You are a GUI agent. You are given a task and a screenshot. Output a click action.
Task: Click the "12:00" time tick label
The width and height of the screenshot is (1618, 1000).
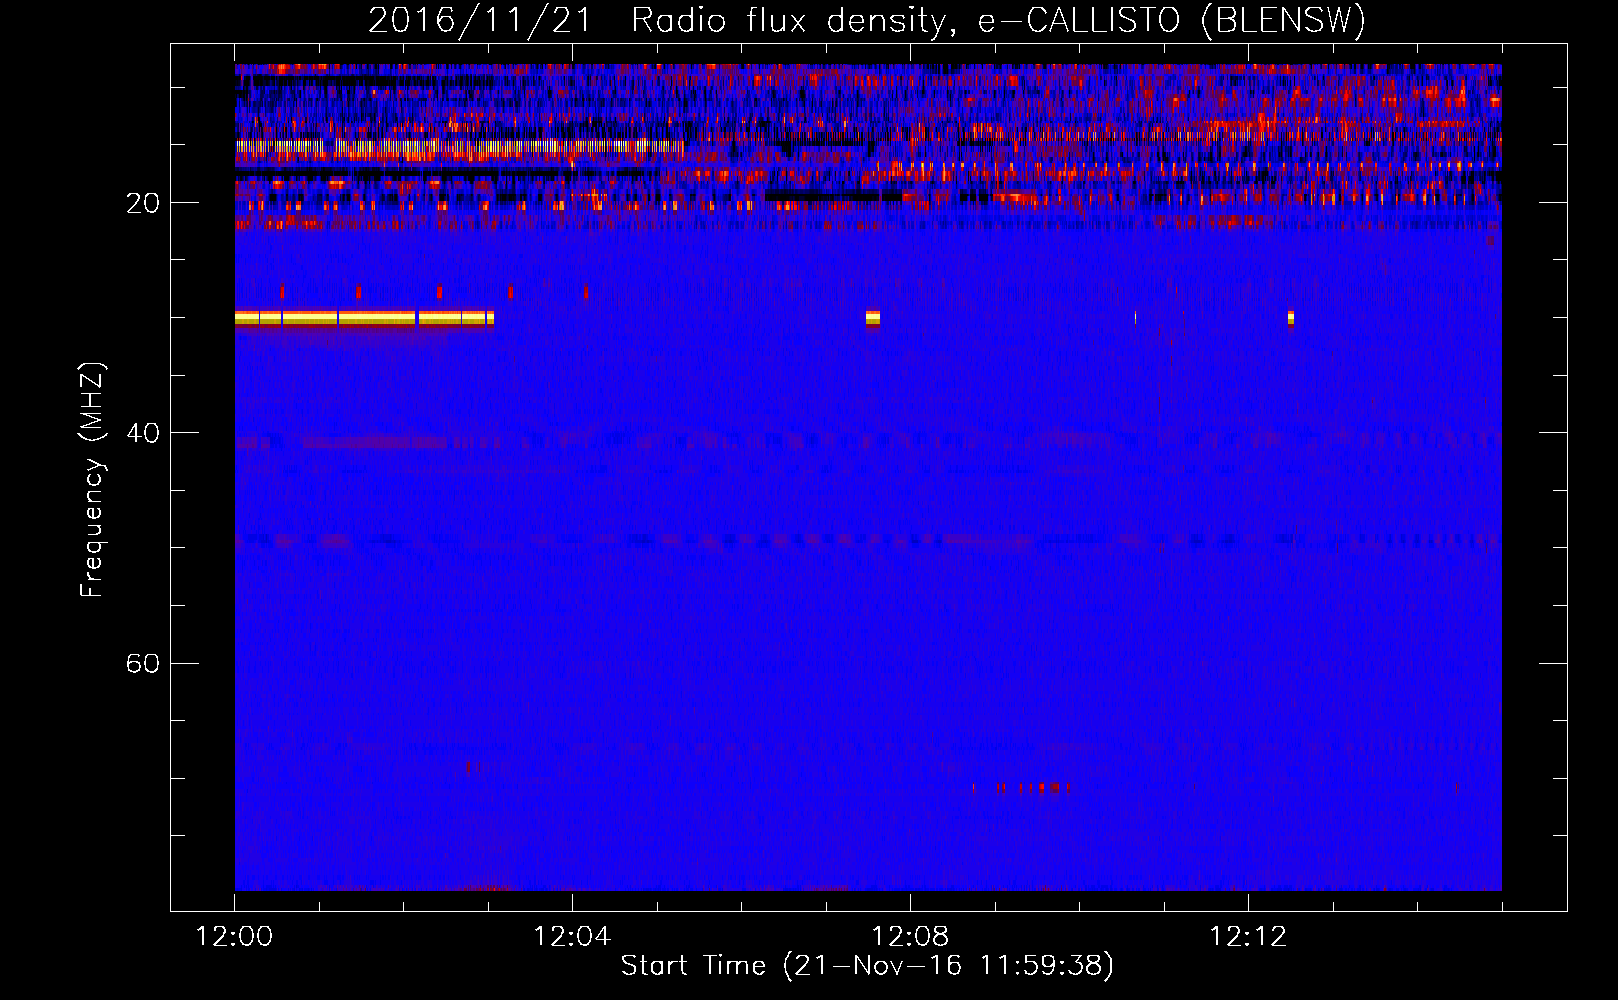click(234, 937)
